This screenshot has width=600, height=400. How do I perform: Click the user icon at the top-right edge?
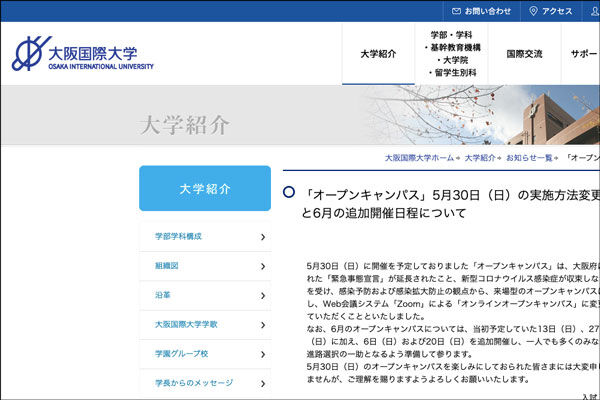click(595, 11)
